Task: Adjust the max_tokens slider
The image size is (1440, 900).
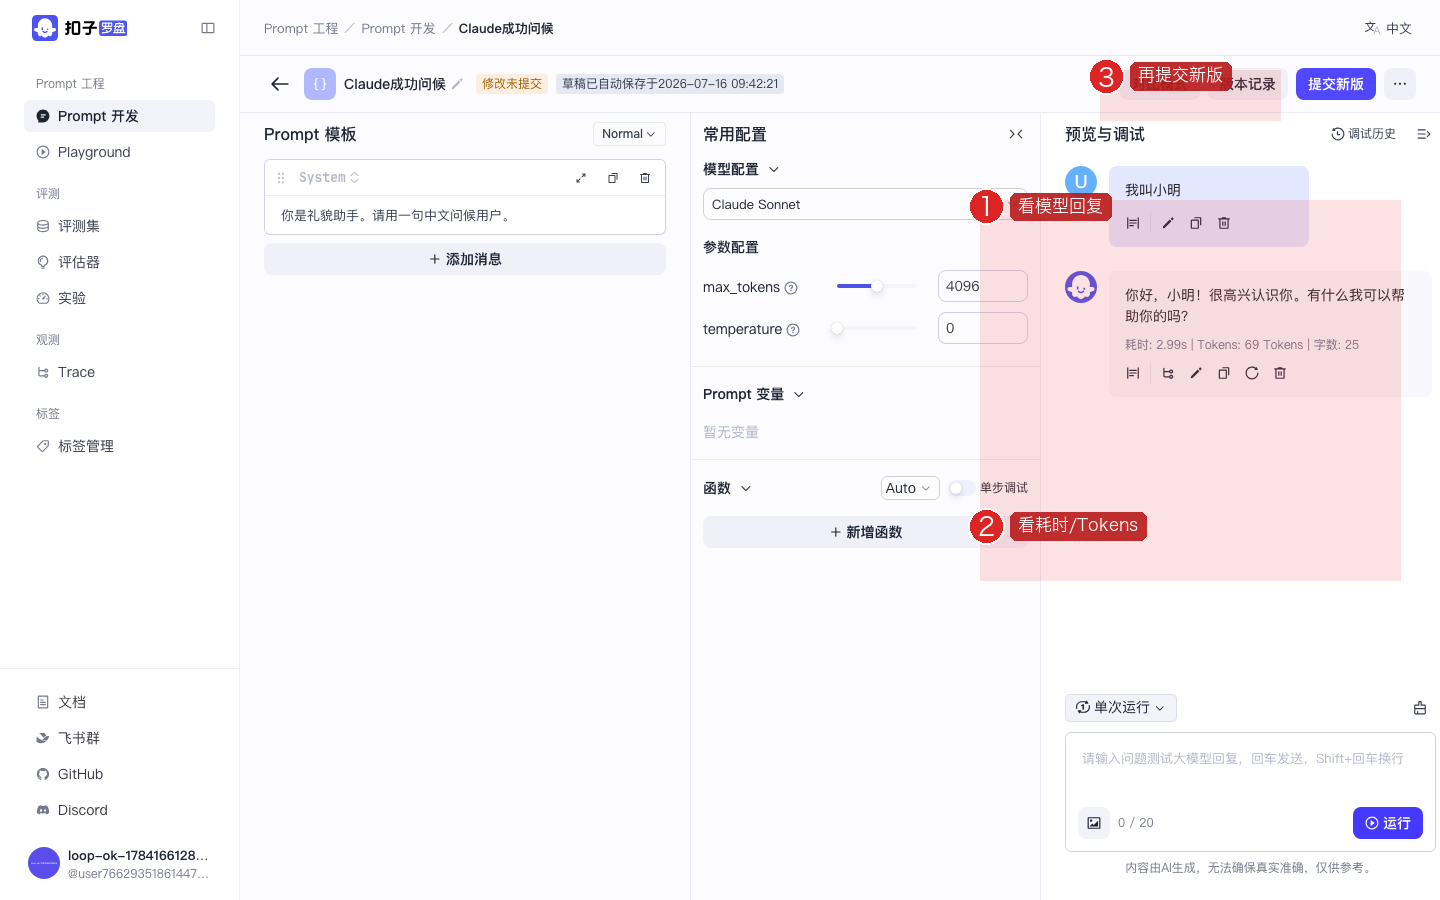Action: tap(877, 287)
